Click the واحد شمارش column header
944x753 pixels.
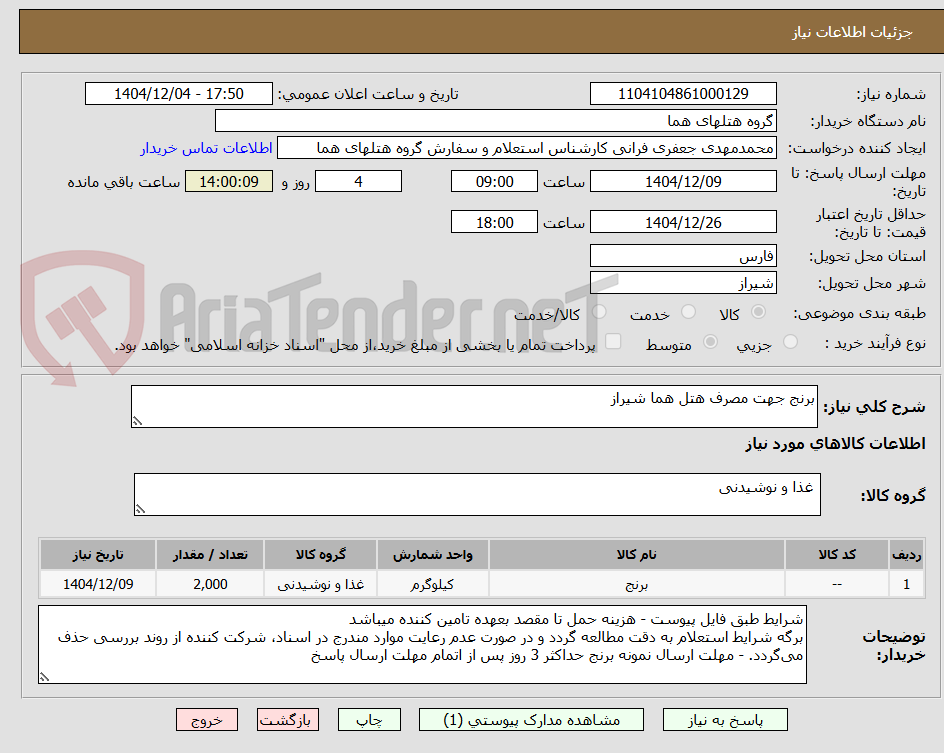pyautogui.click(x=432, y=554)
